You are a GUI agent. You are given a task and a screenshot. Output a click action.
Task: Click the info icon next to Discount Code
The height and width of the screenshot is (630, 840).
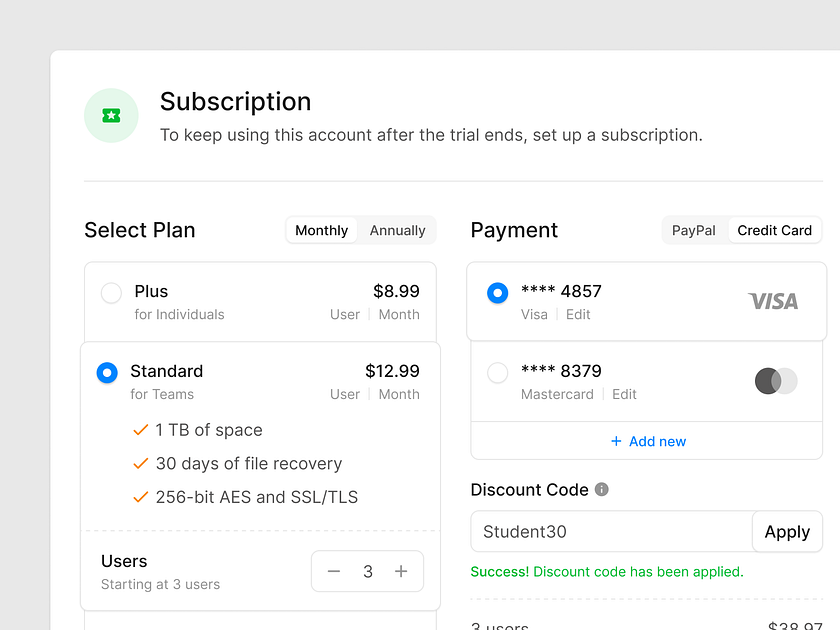[601, 489]
